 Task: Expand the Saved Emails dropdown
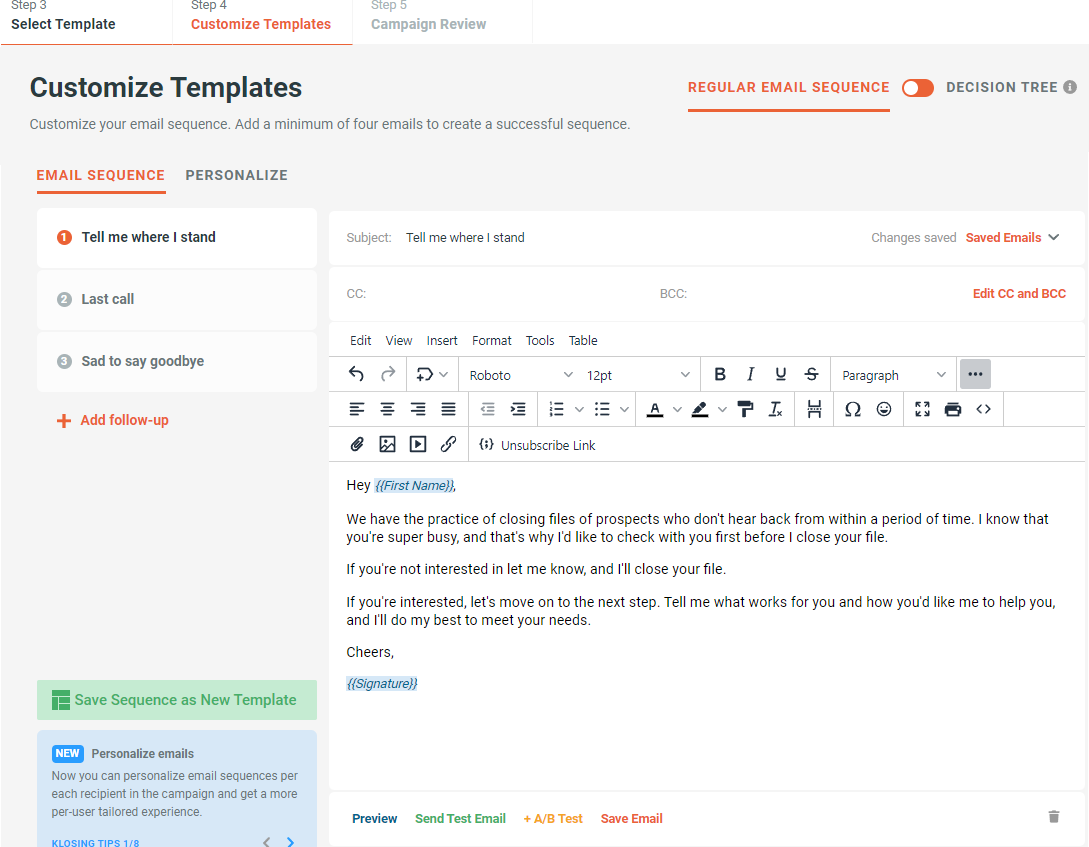[x=1013, y=237]
